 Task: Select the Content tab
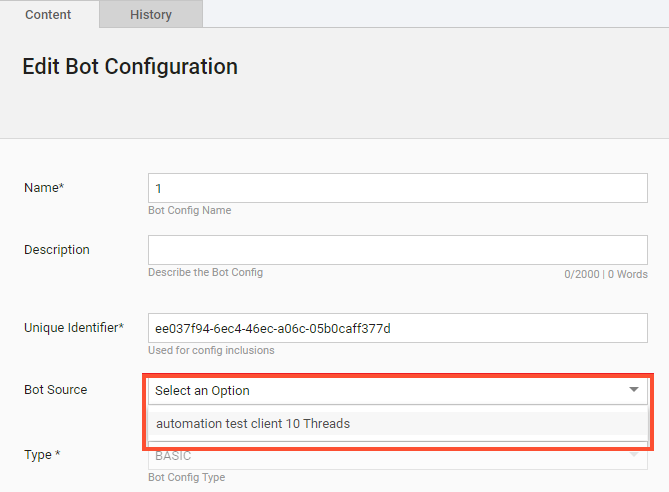tap(48, 15)
